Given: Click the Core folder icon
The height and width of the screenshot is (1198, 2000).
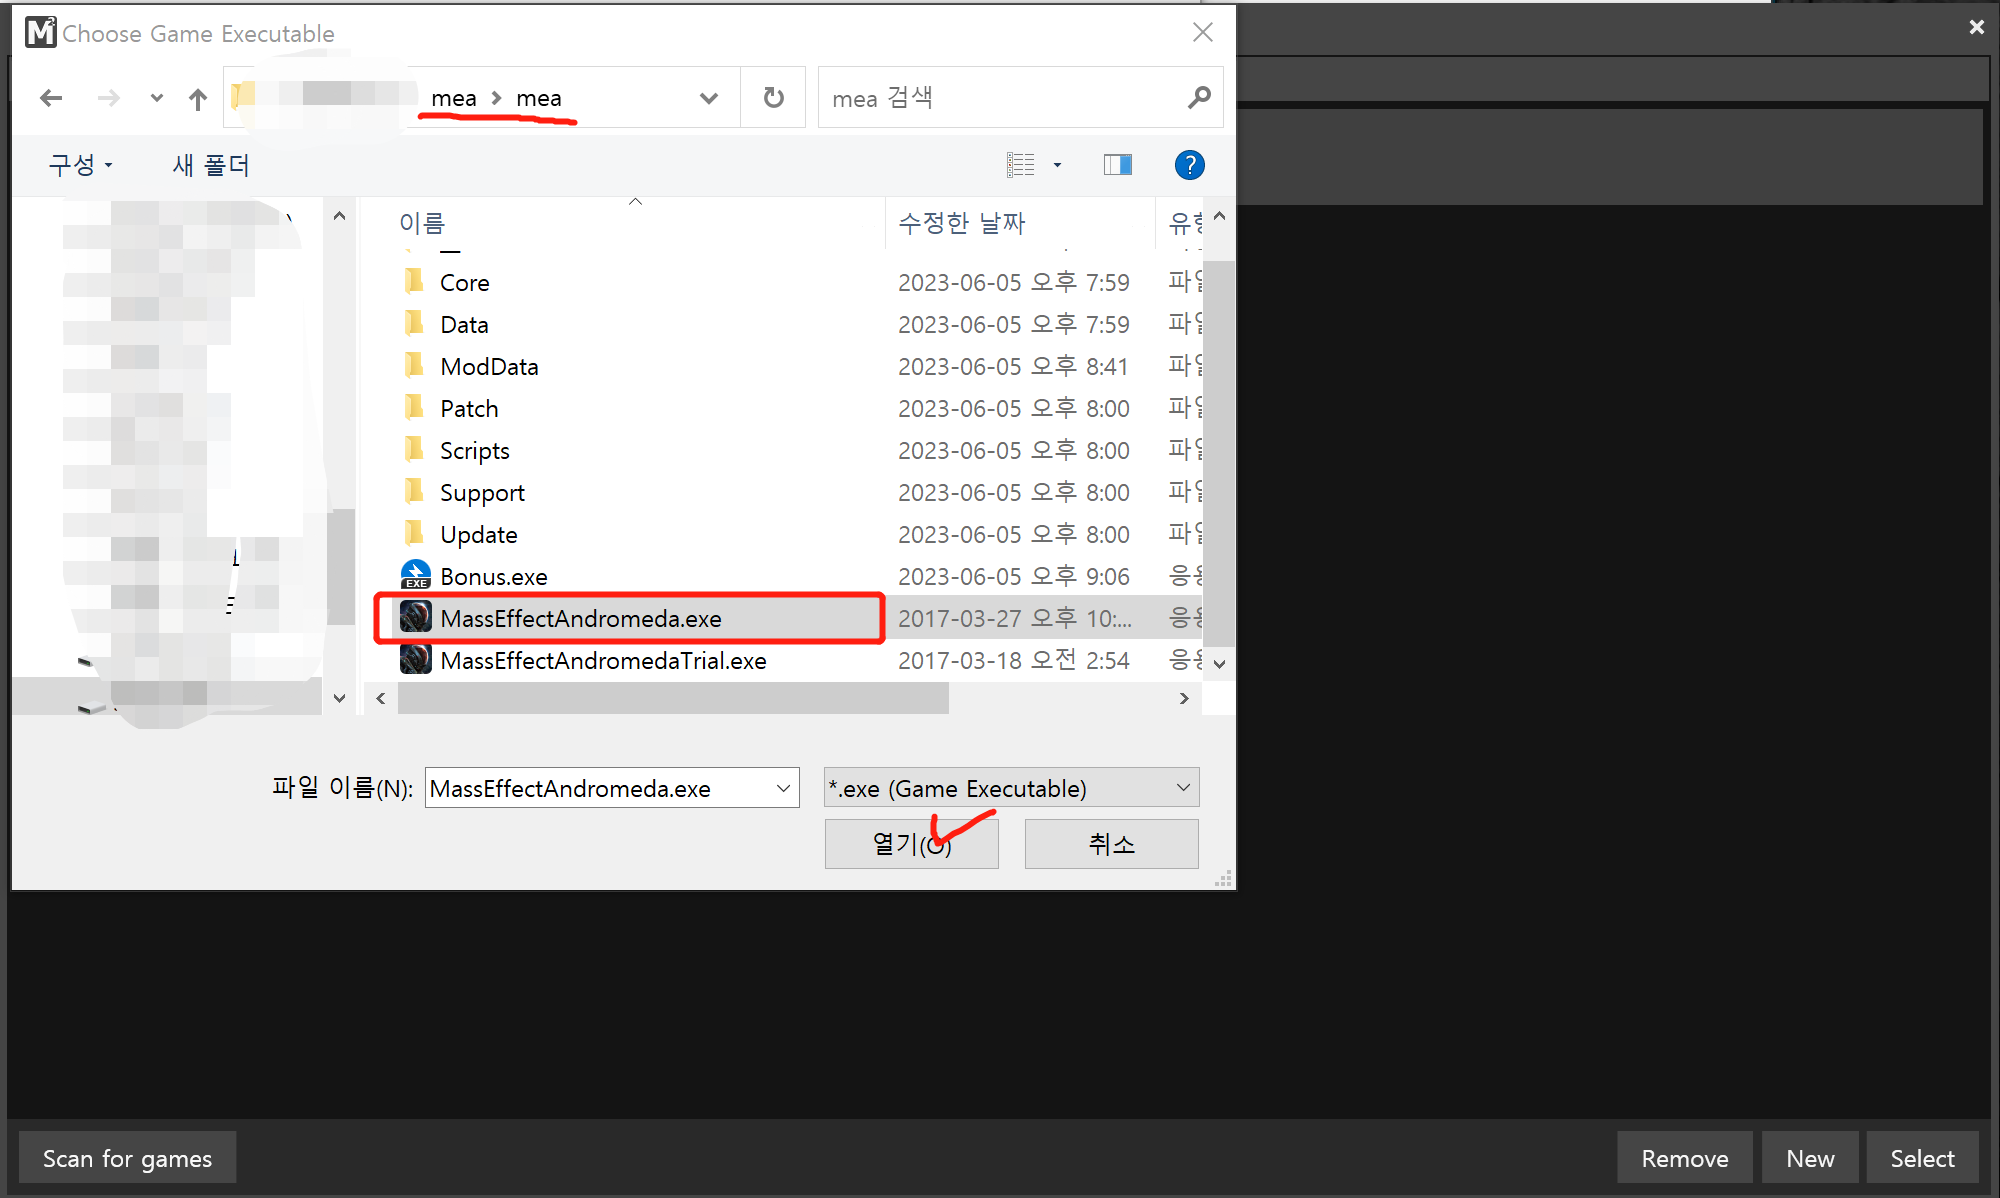Looking at the screenshot, I should [x=414, y=281].
